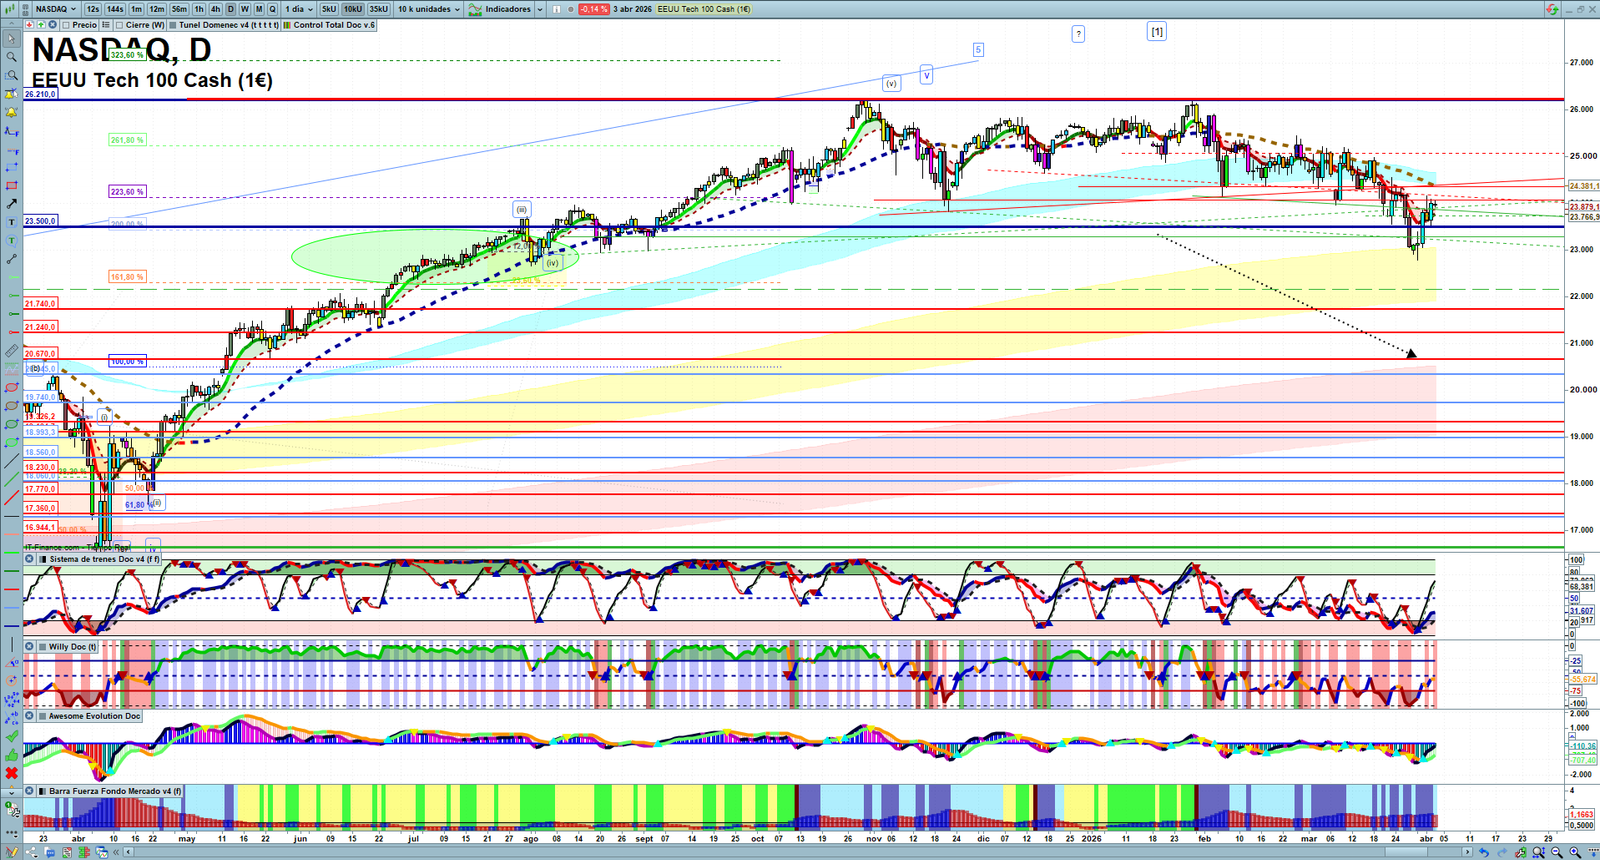Screen dimensions: 1600x860
Task: Click the 3 abr 2026 date text
Action: [x=632, y=9]
